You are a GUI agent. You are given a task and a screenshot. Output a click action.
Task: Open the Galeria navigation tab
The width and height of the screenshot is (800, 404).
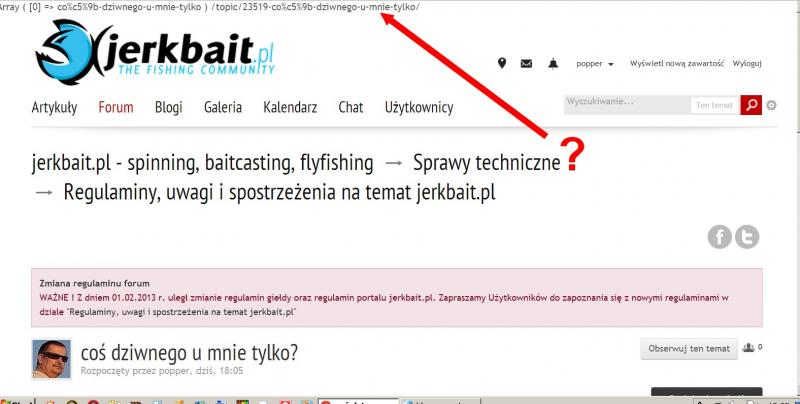coord(222,107)
